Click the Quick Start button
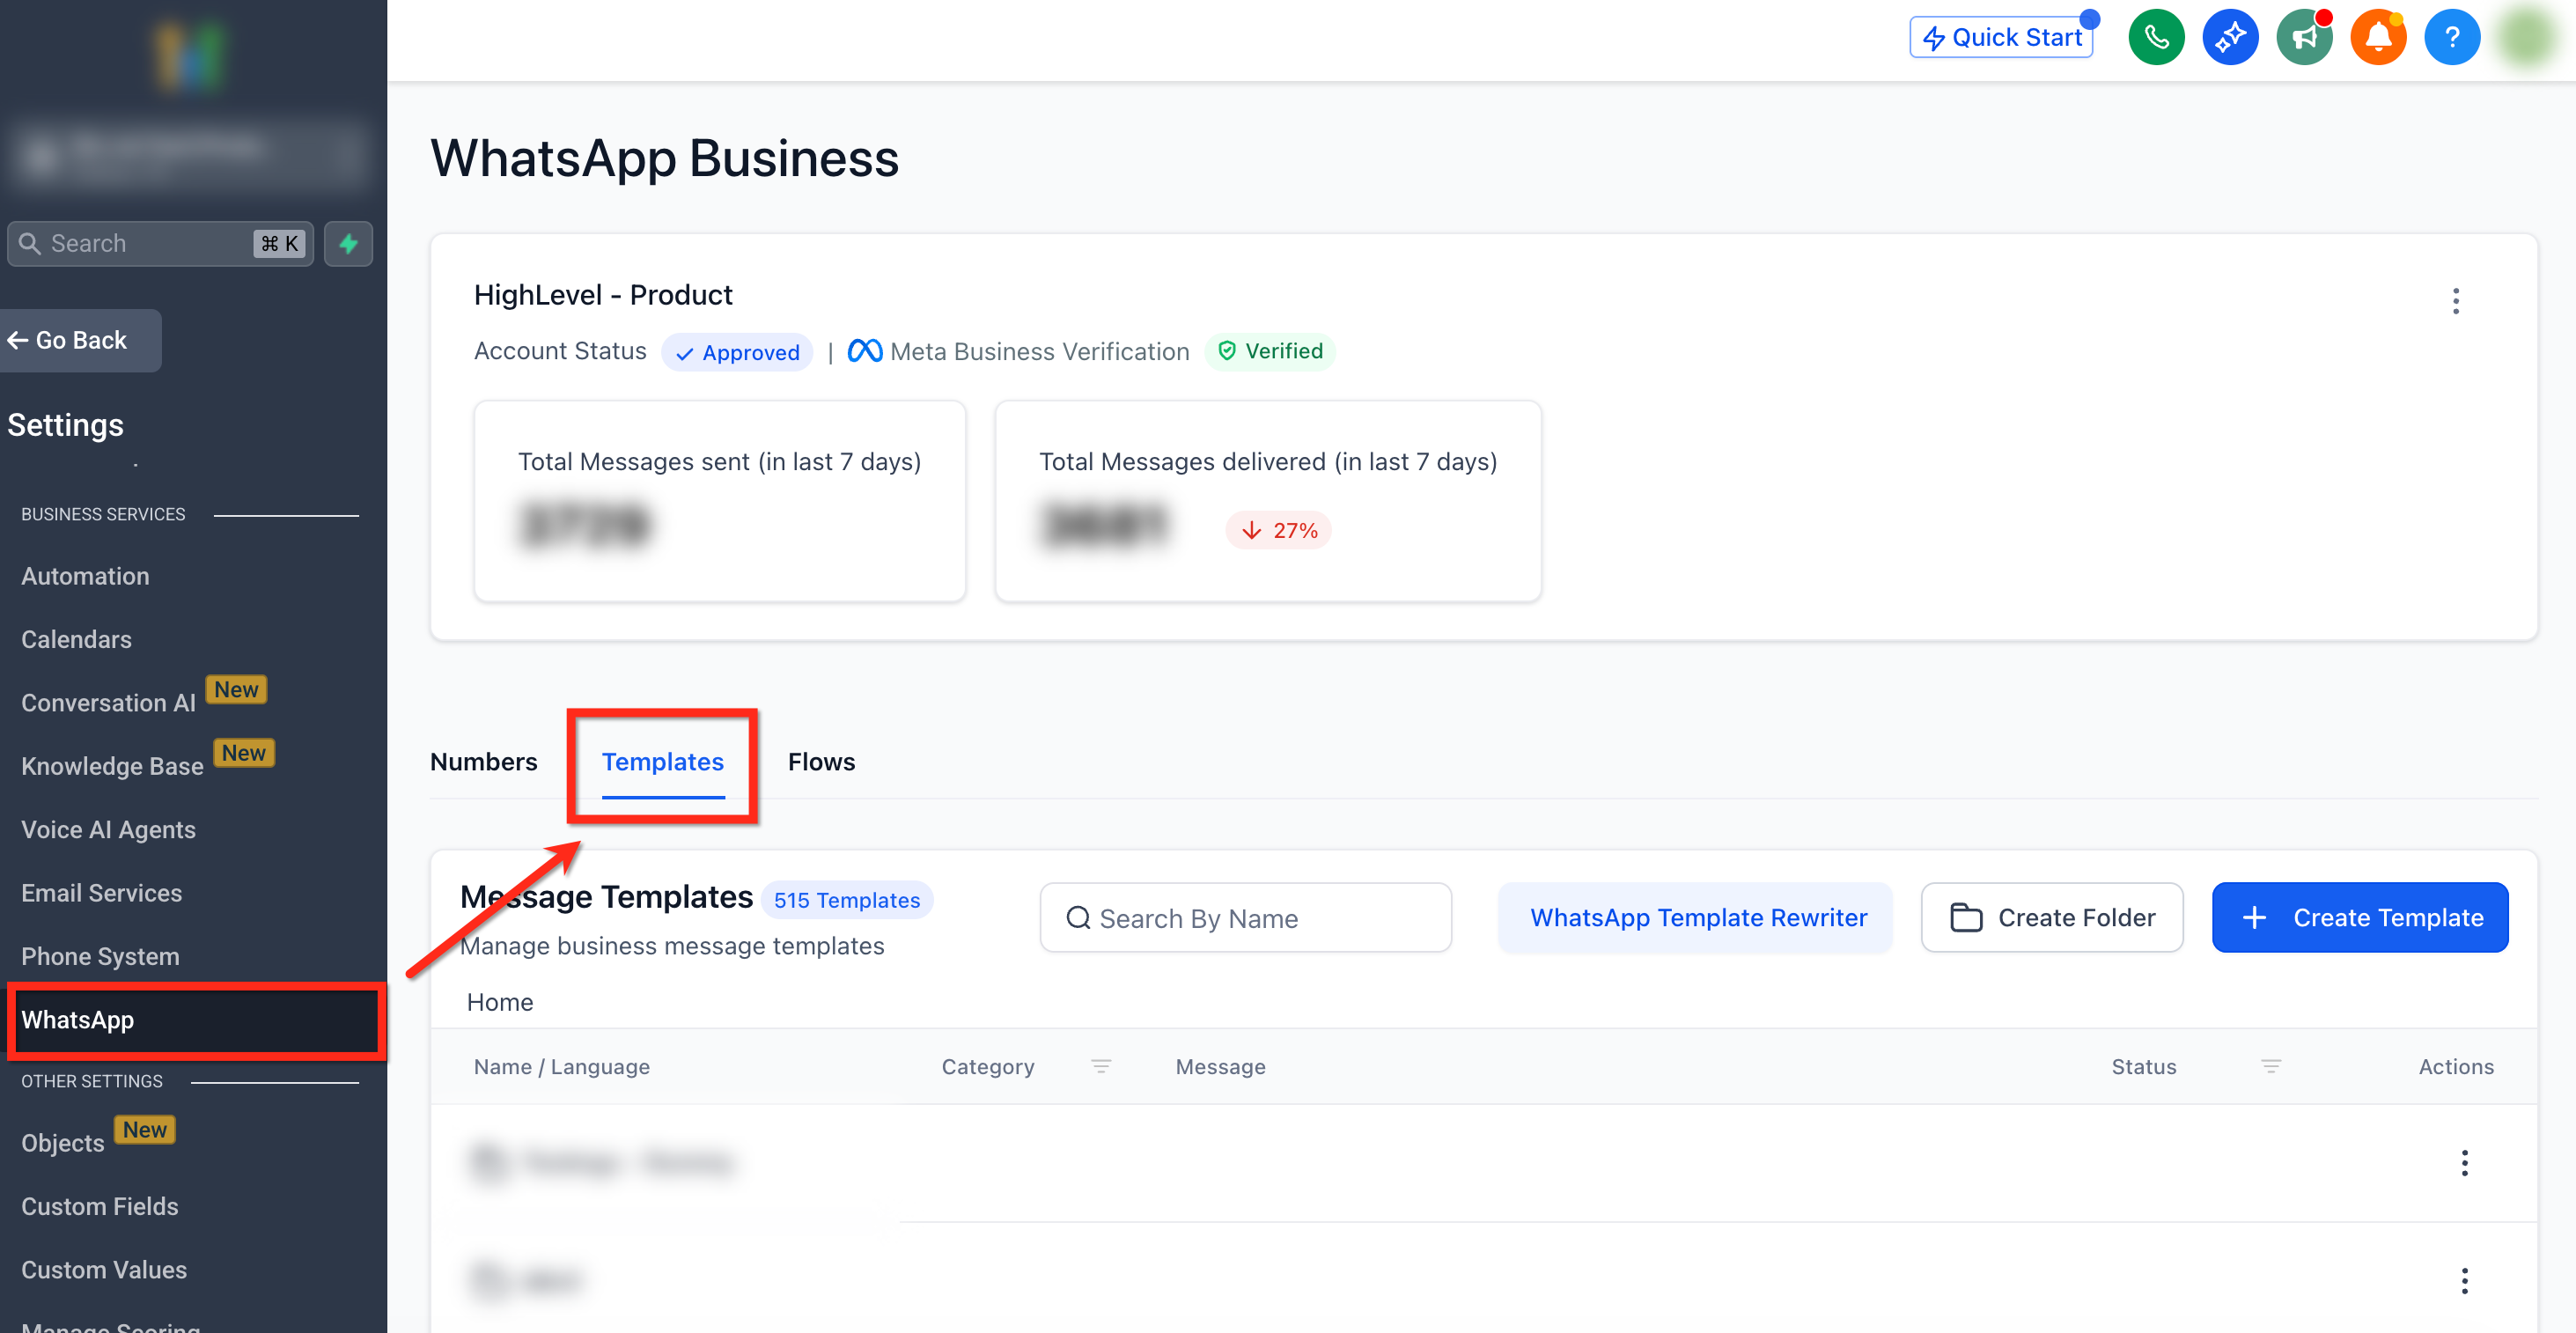 (x=2001, y=38)
